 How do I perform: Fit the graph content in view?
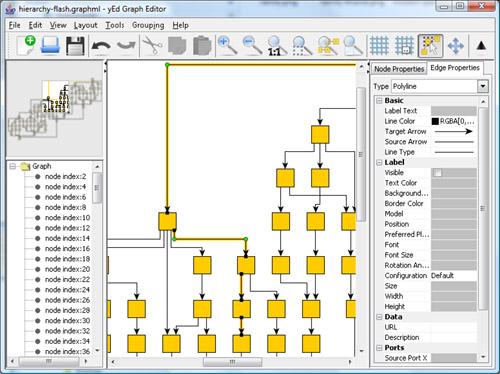point(353,46)
